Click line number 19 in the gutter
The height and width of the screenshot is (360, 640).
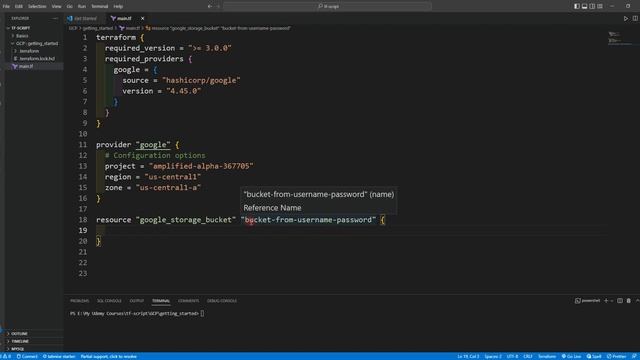pos(83,231)
